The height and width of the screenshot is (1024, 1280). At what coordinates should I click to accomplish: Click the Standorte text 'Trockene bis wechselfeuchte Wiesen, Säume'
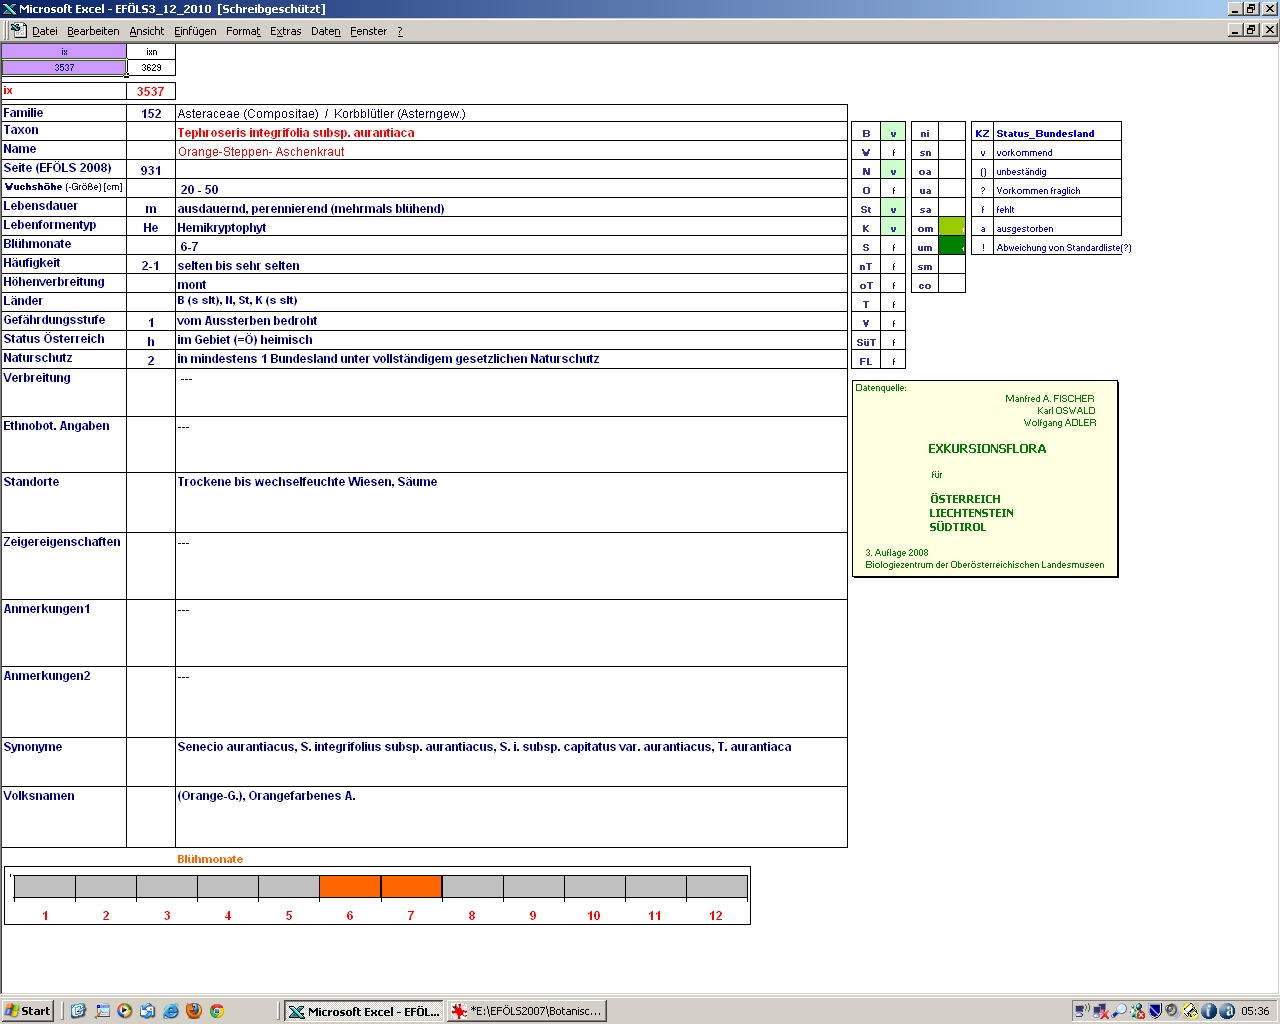pos(307,481)
